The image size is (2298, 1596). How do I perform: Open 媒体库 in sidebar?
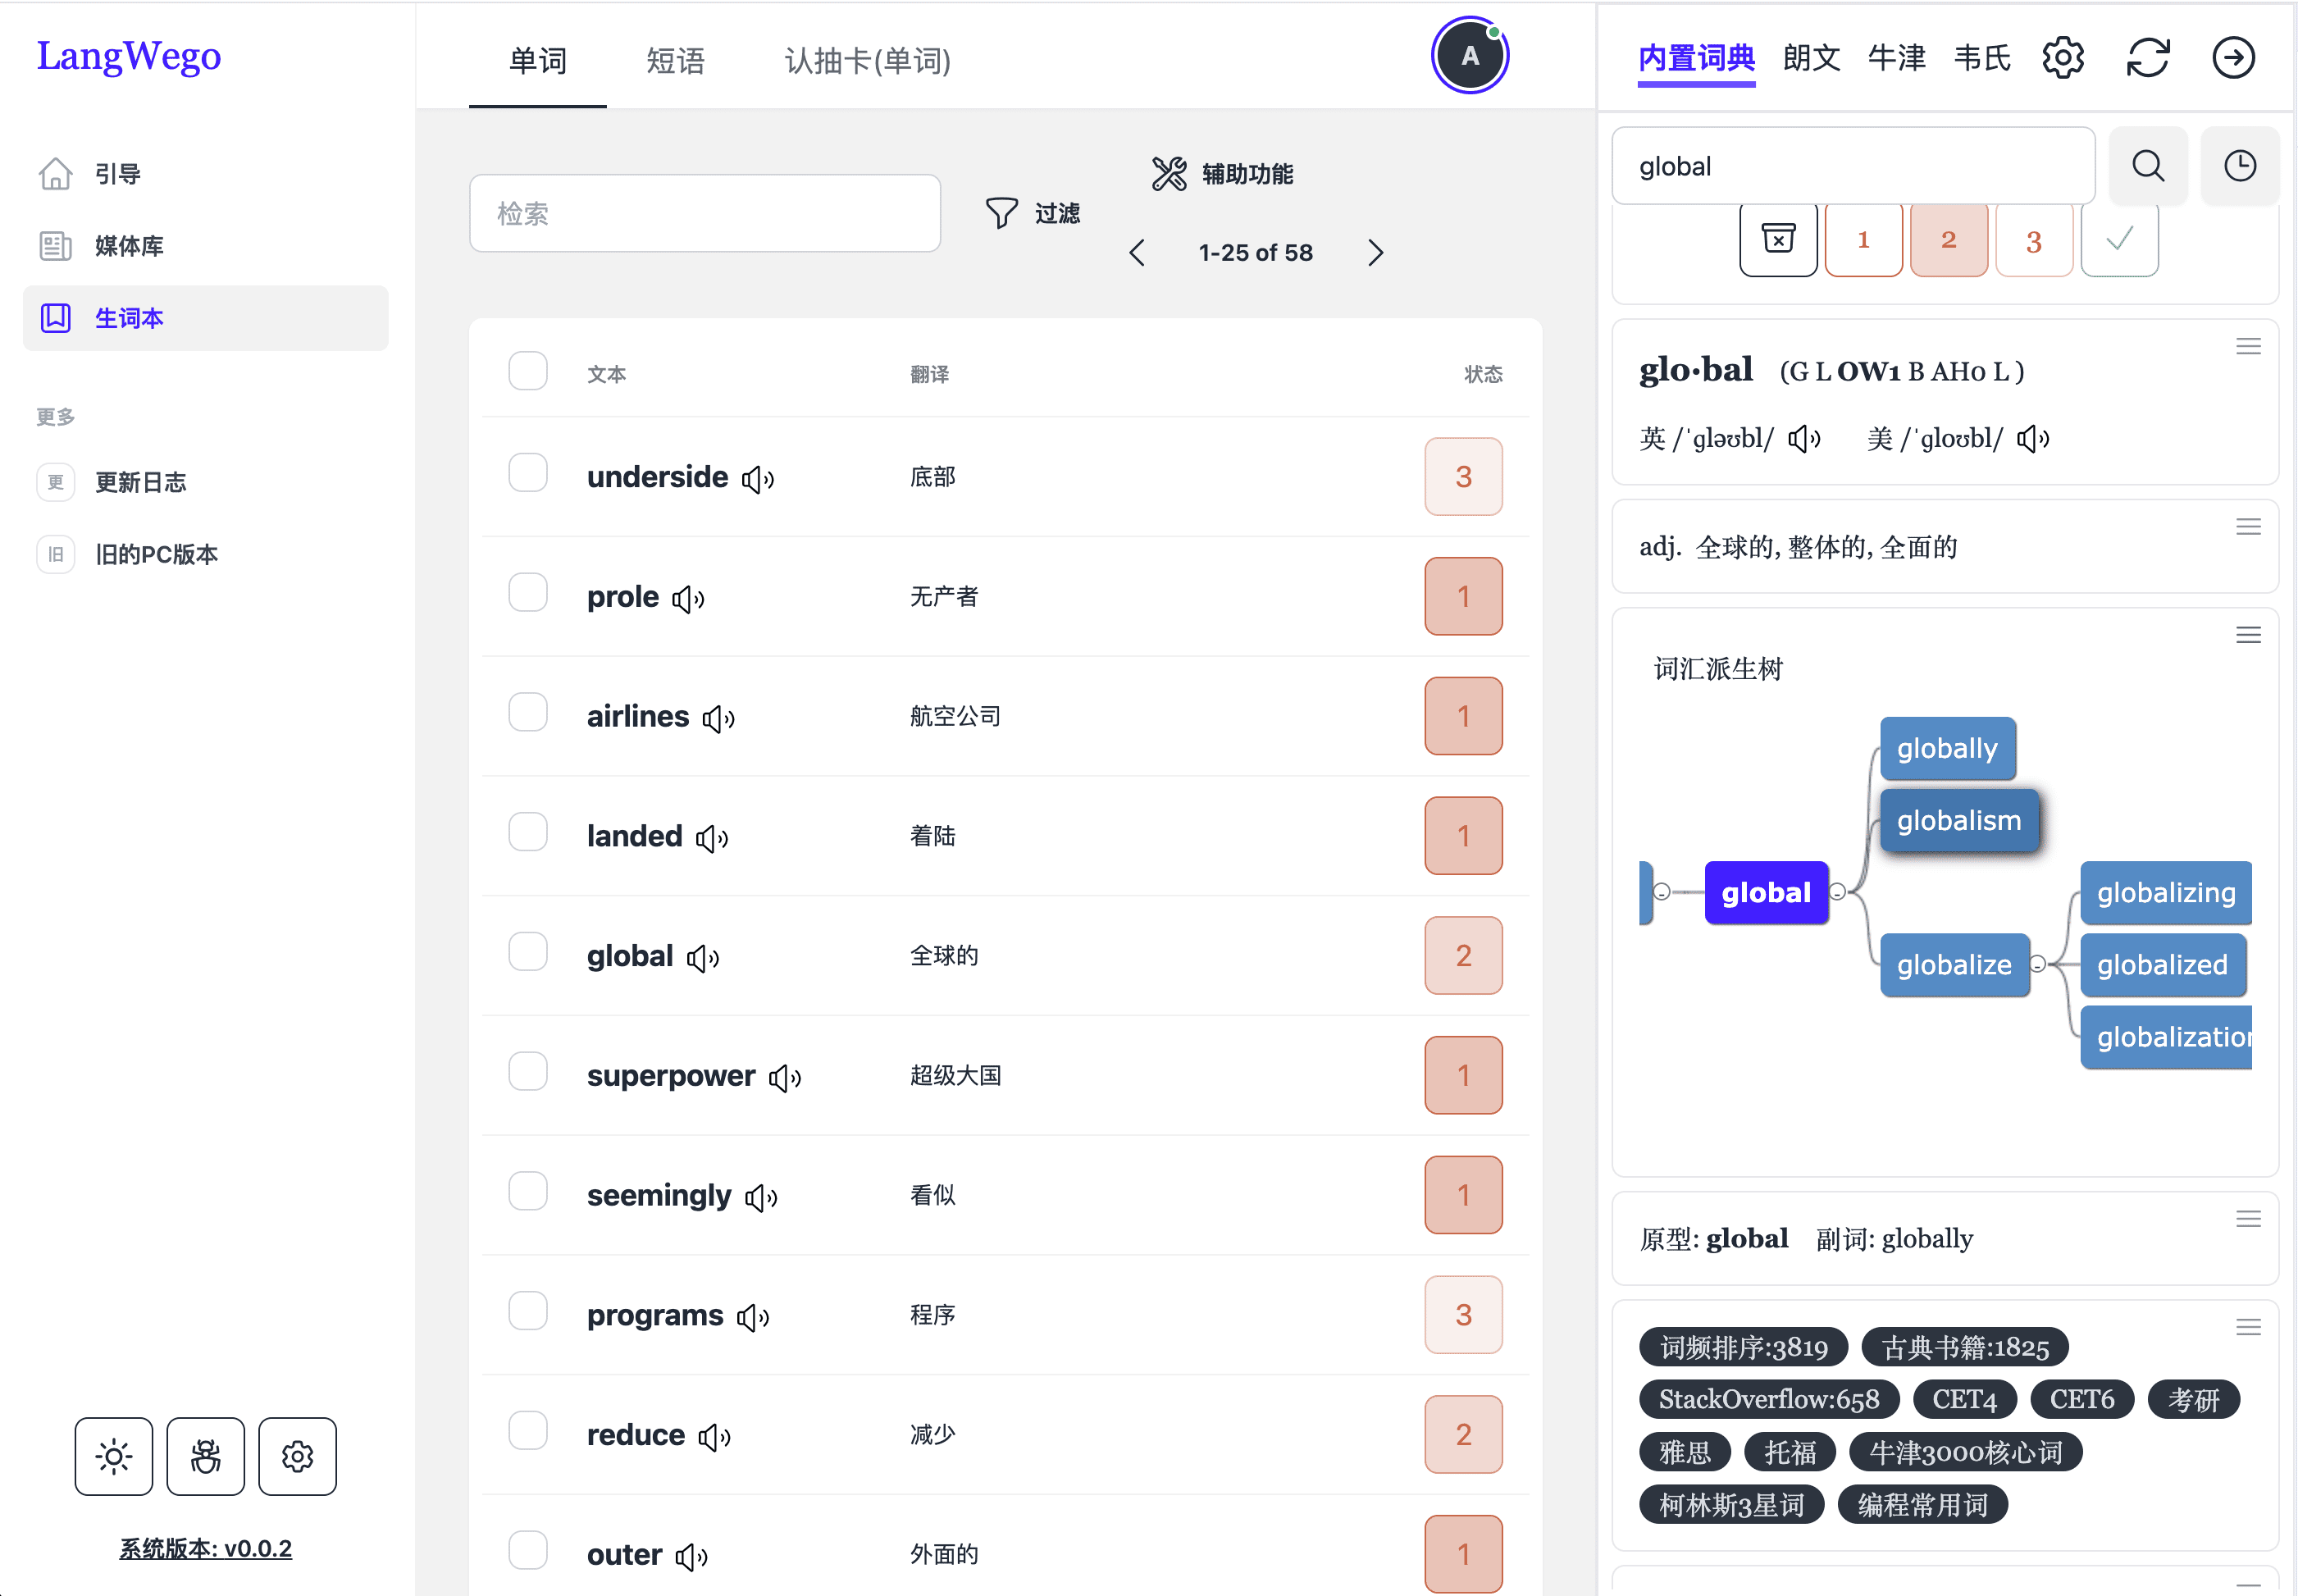point(205,246)
